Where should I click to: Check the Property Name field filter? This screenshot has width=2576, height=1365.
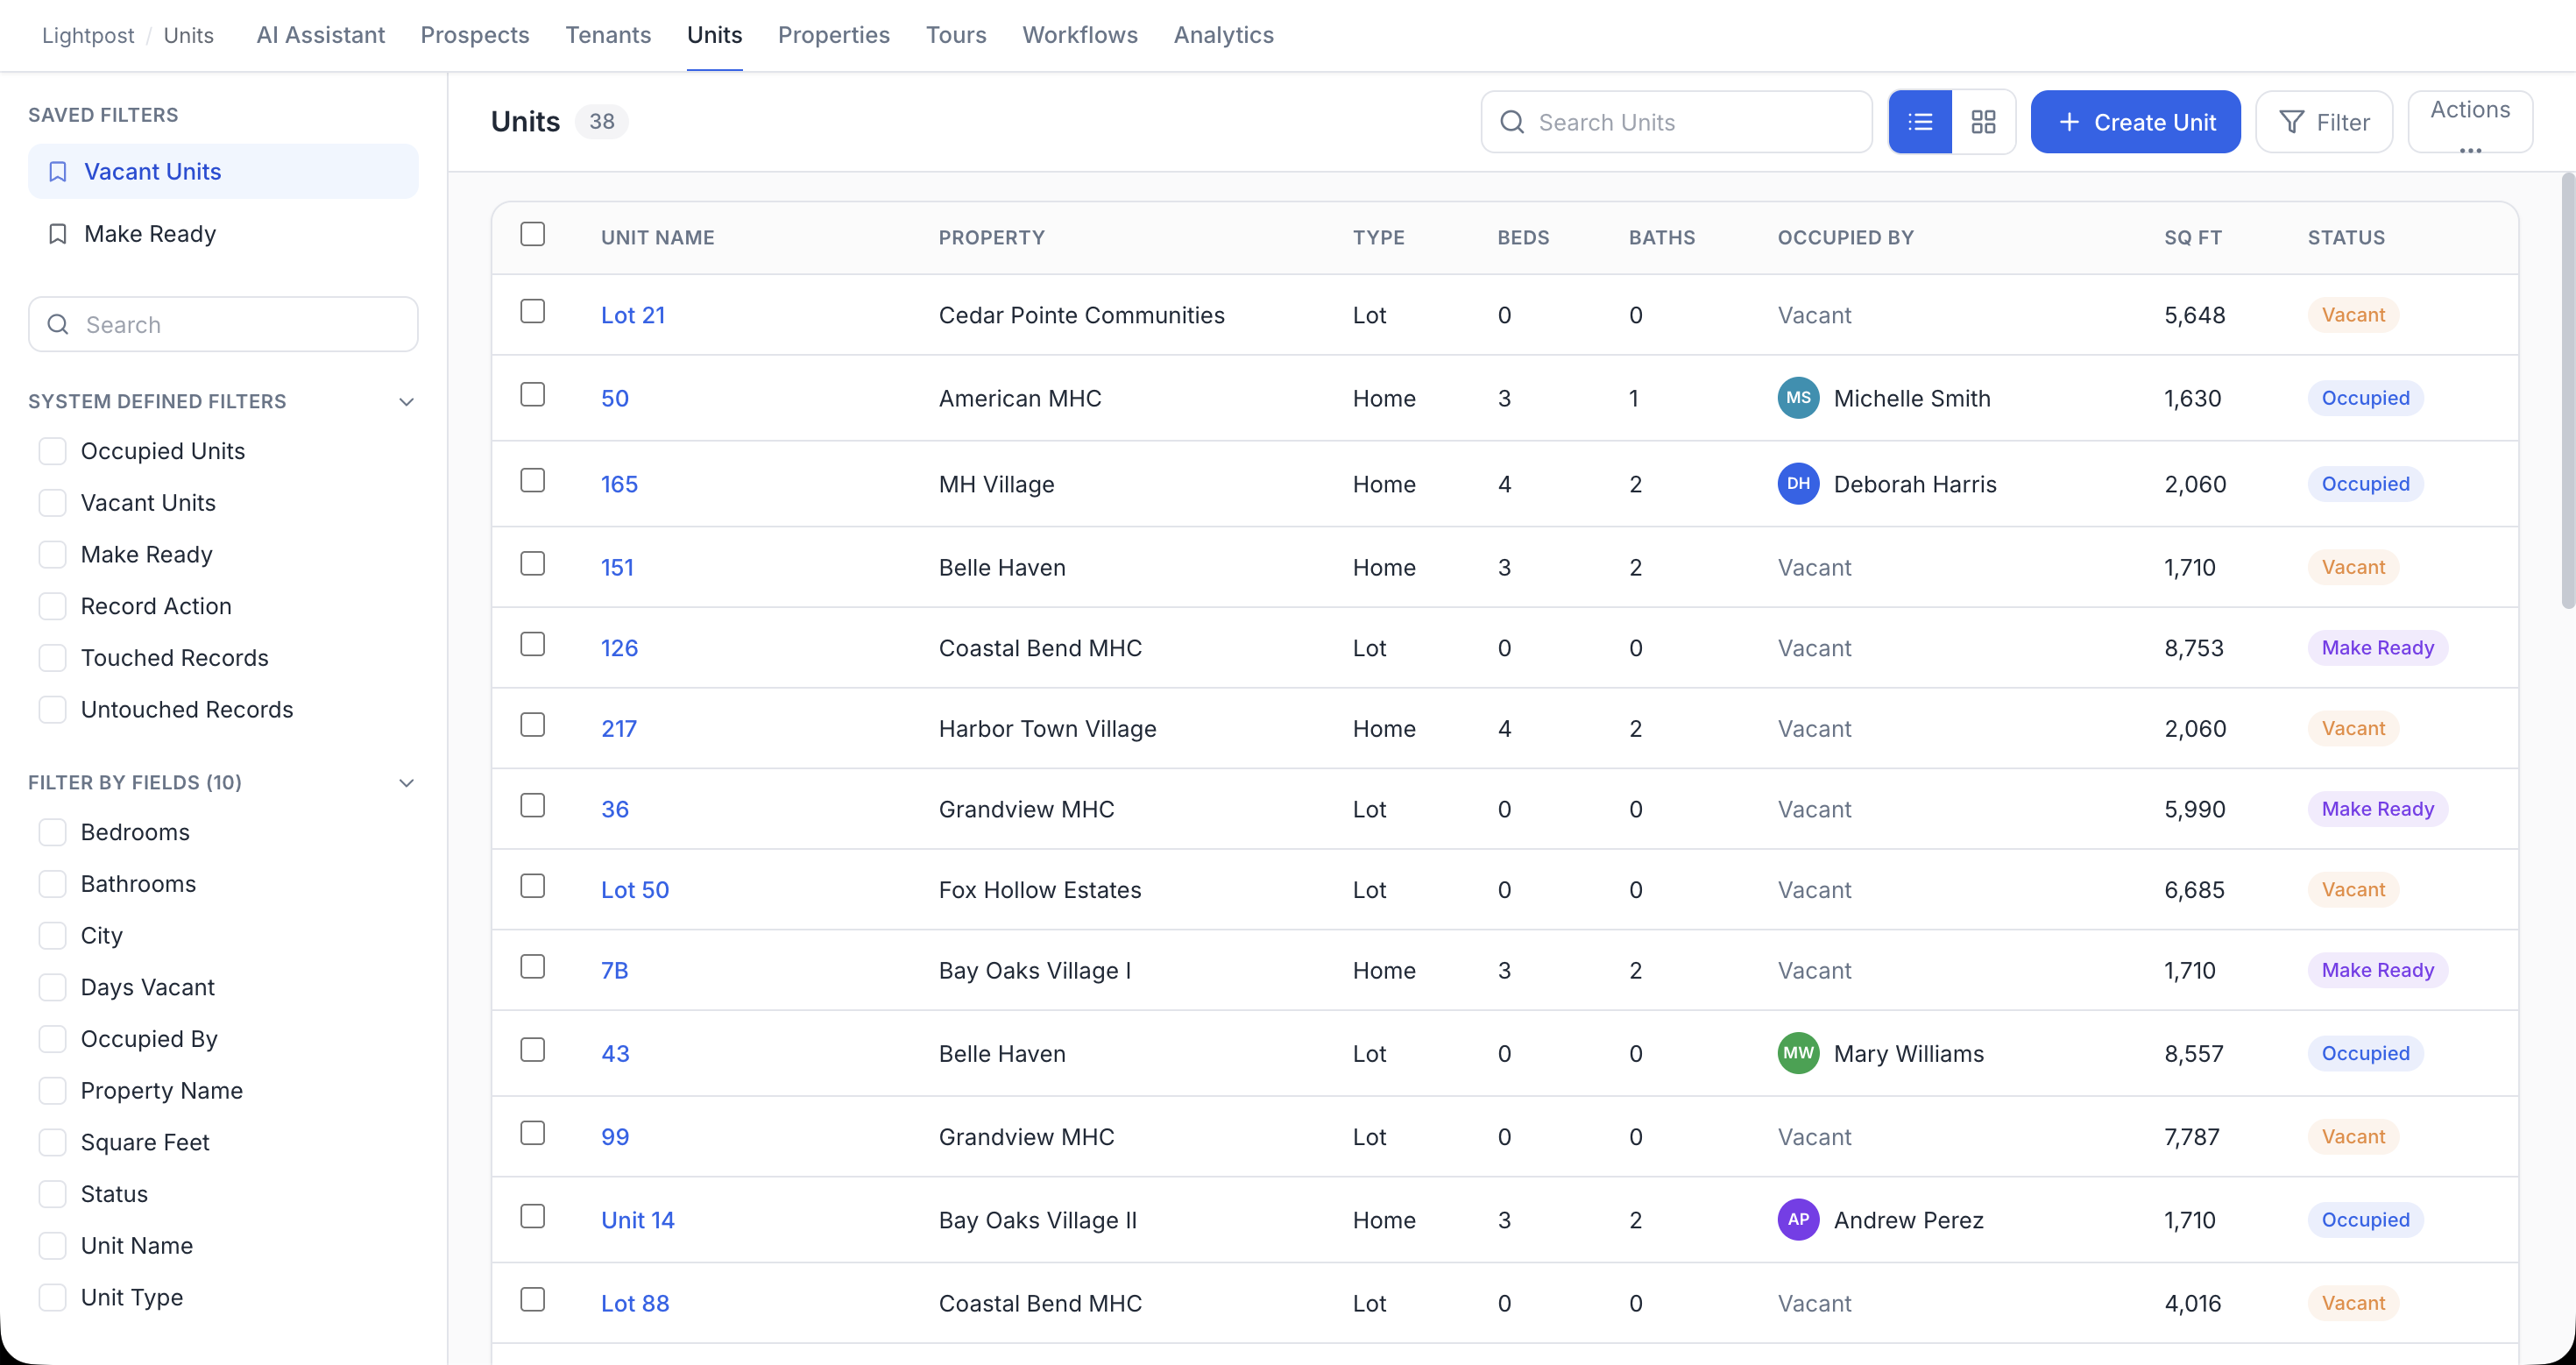(x=52, y=1091)
